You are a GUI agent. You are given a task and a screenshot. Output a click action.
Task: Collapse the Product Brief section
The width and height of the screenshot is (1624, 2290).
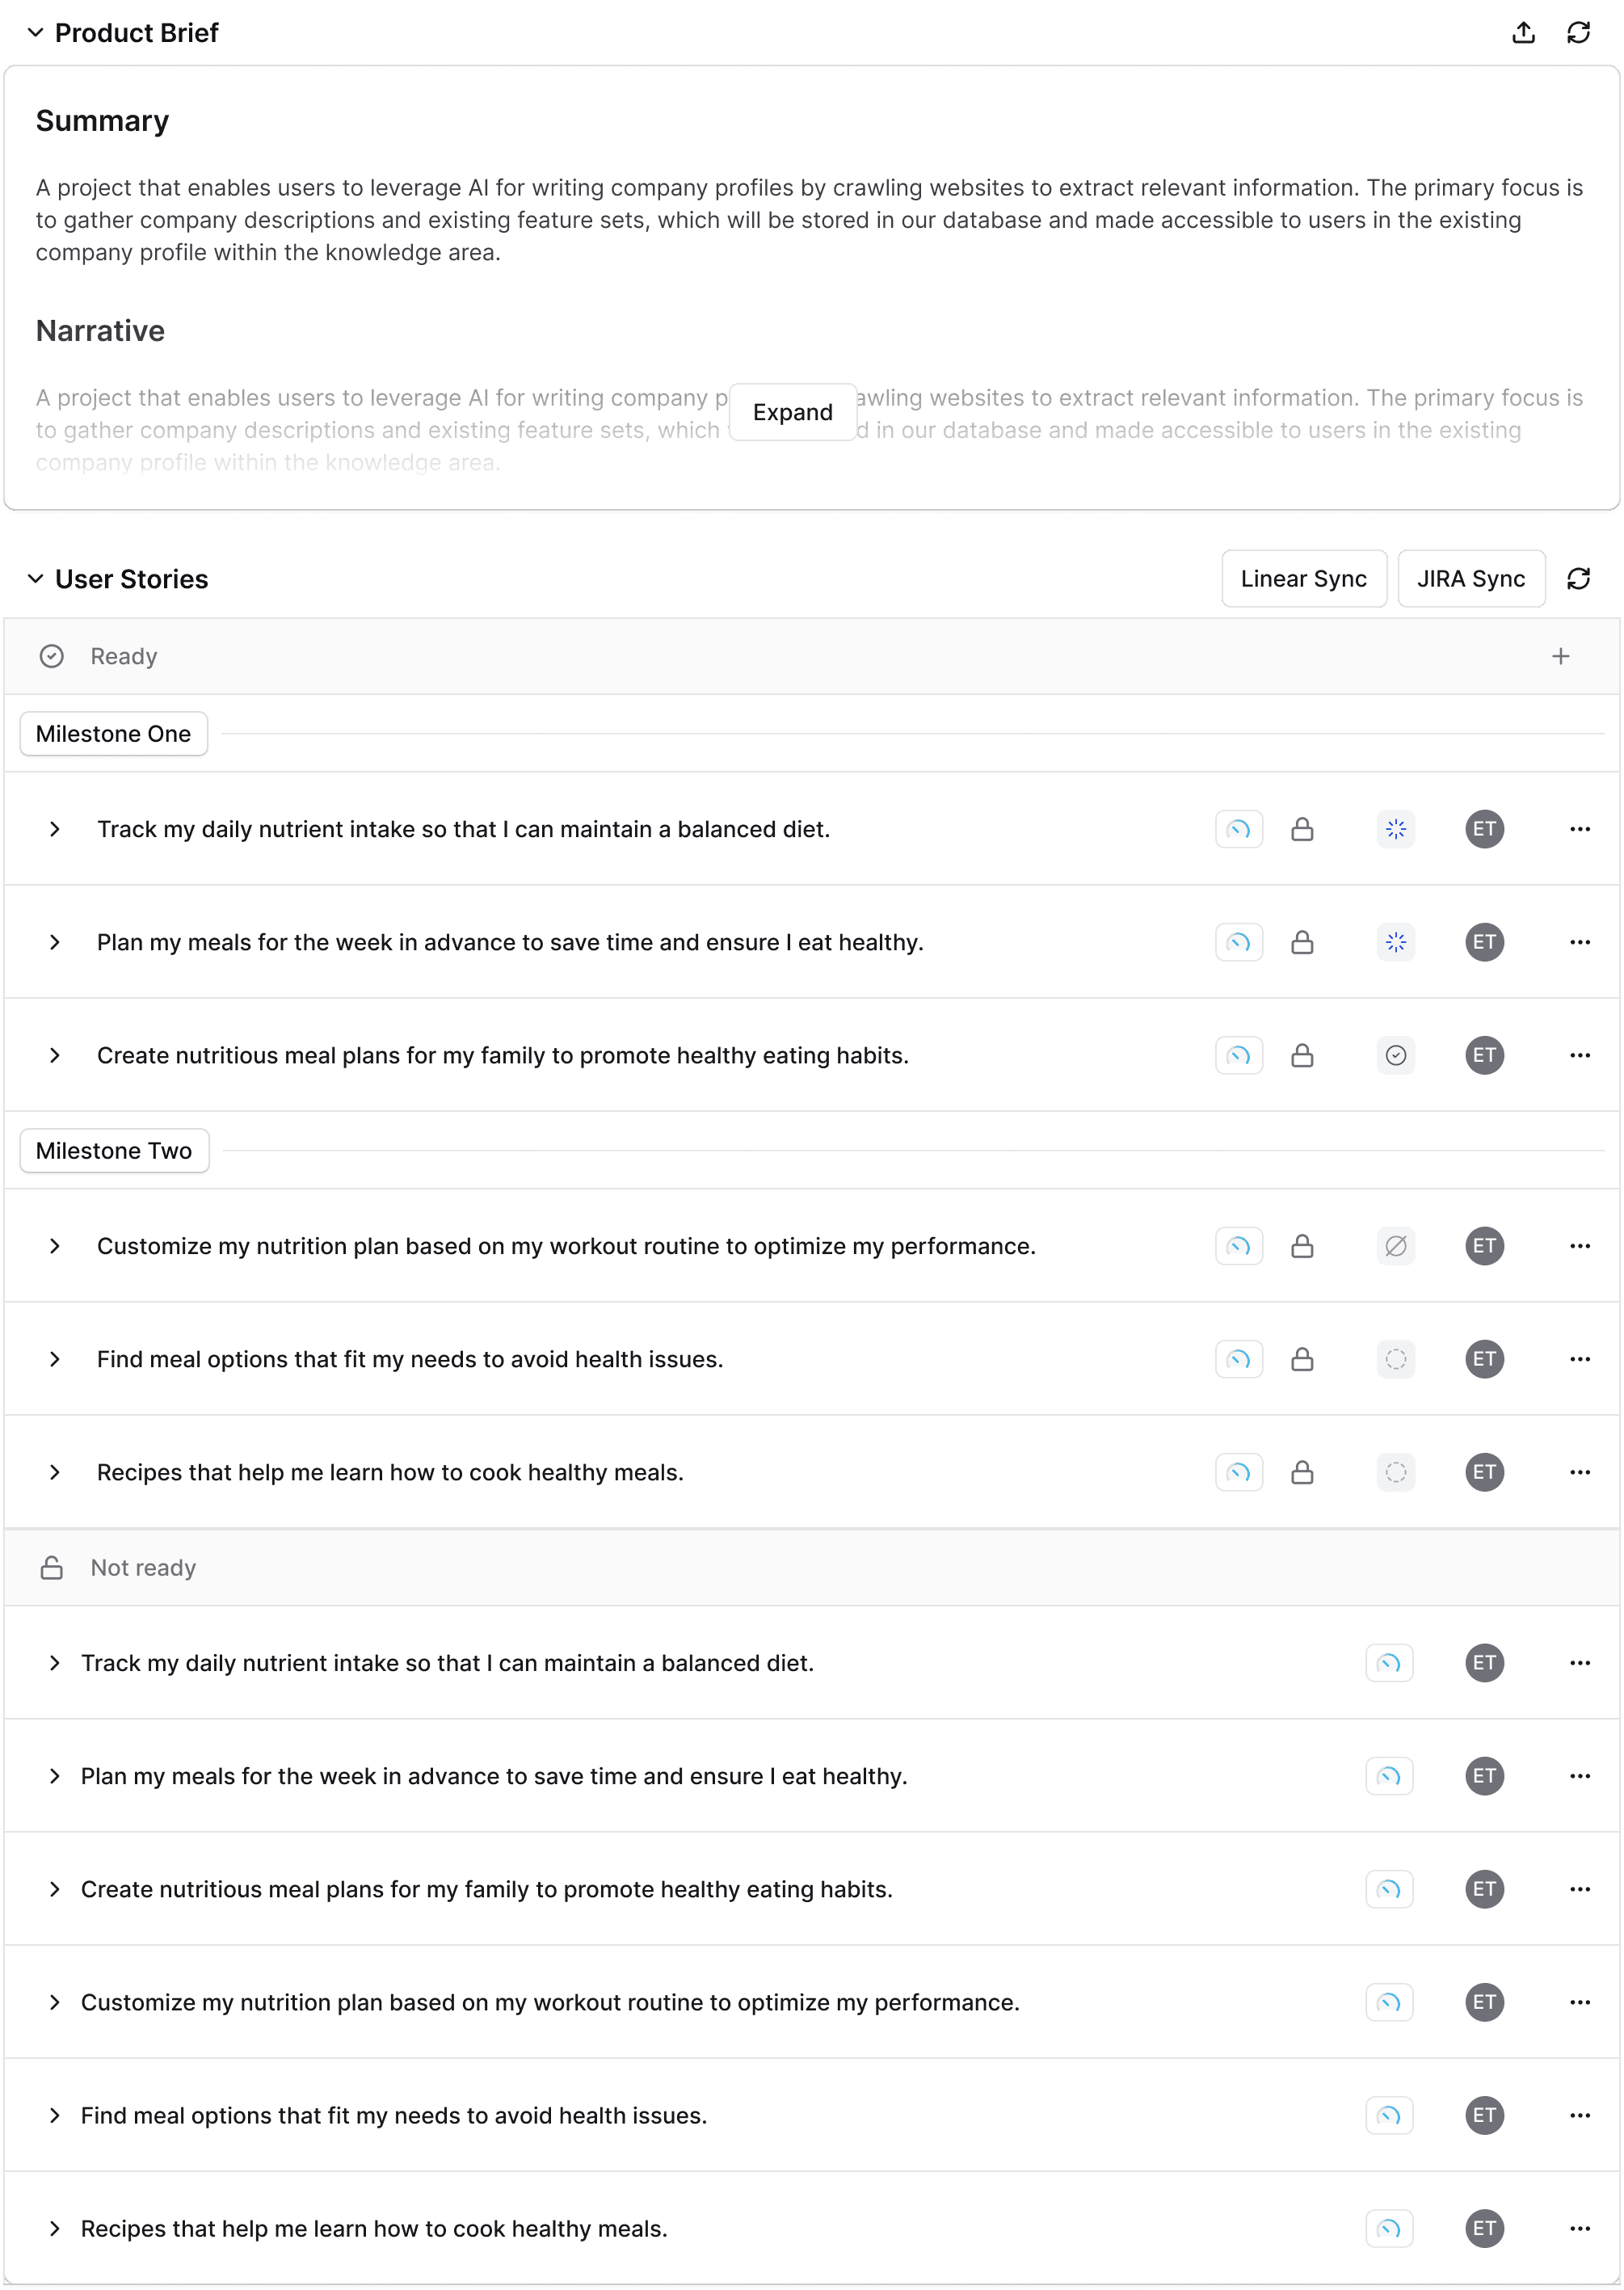click(x=35, y=33)
